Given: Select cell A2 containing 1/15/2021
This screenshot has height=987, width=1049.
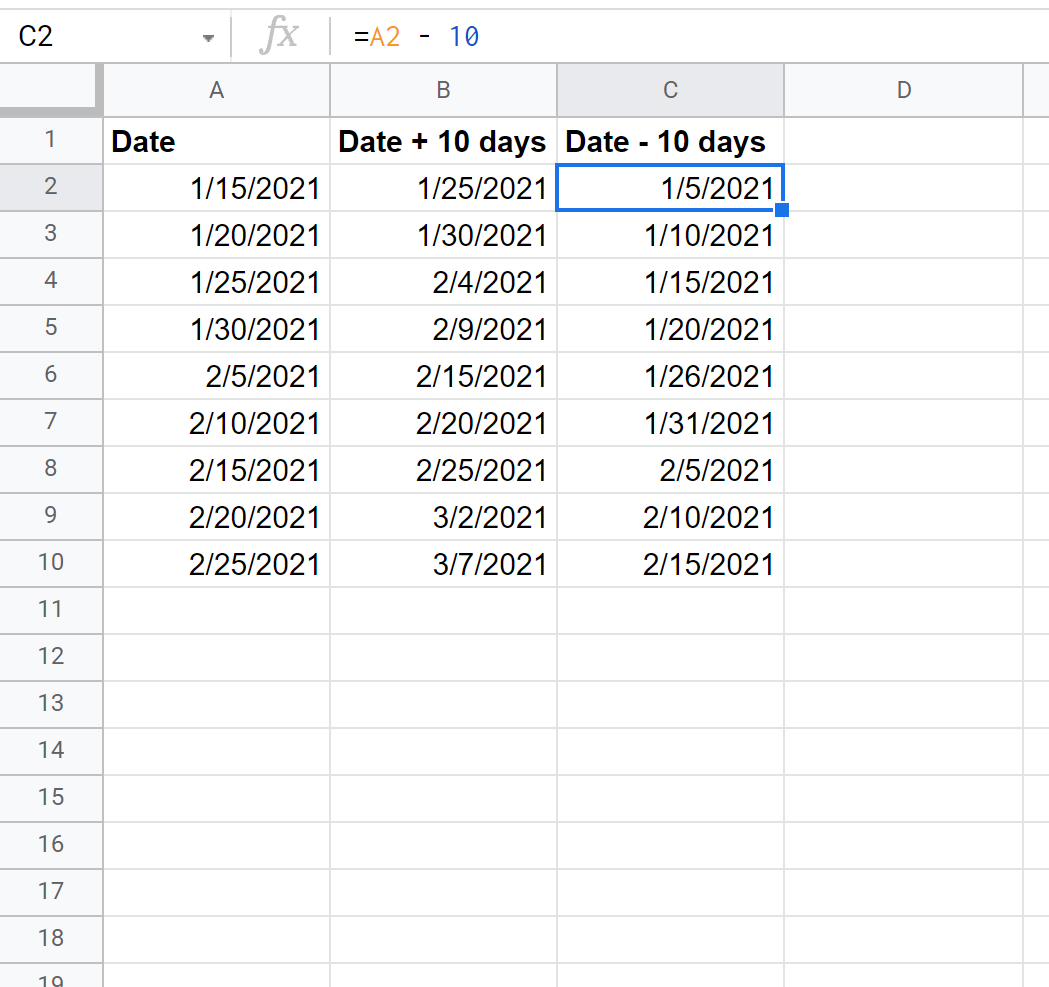Looking at the screenshot, I should (x=216, y=188).
